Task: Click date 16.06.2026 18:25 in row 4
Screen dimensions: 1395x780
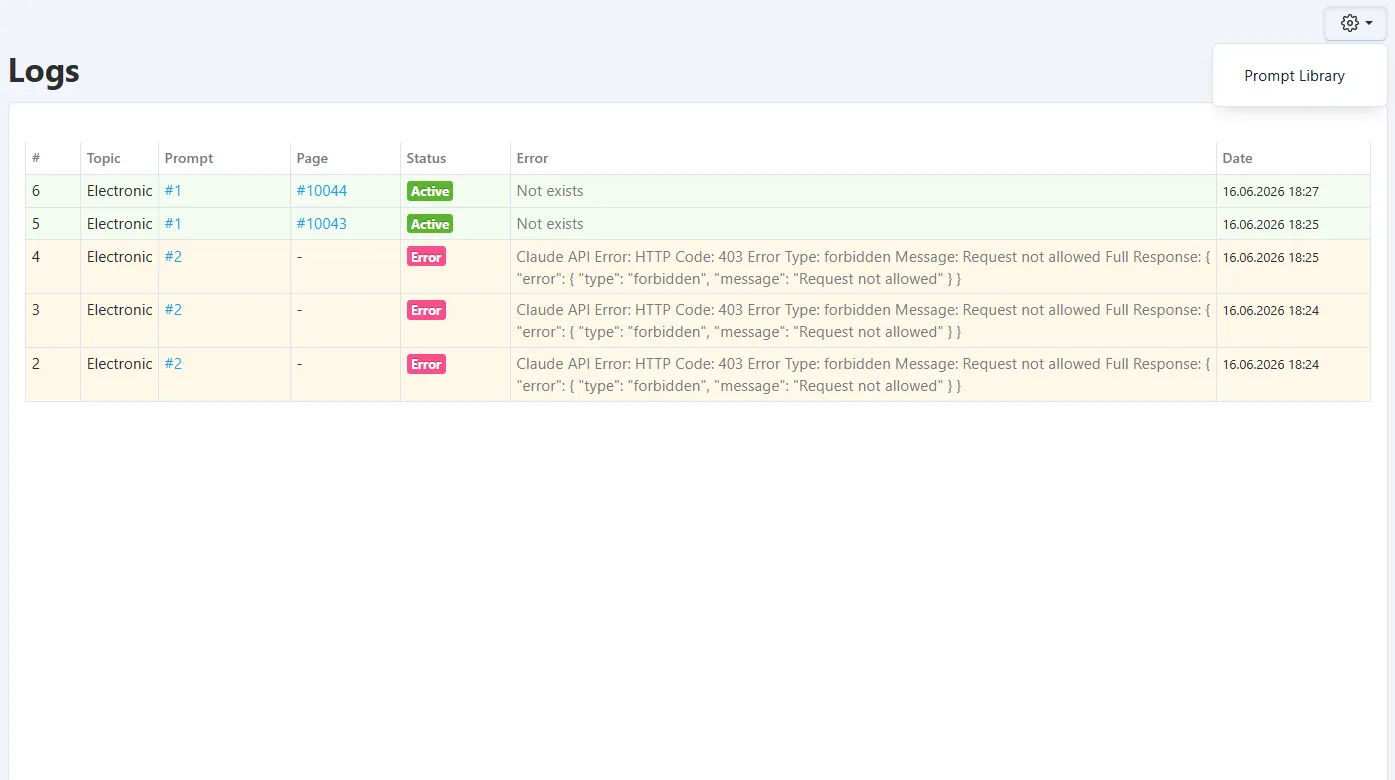Action: (x=1270, y=257)
